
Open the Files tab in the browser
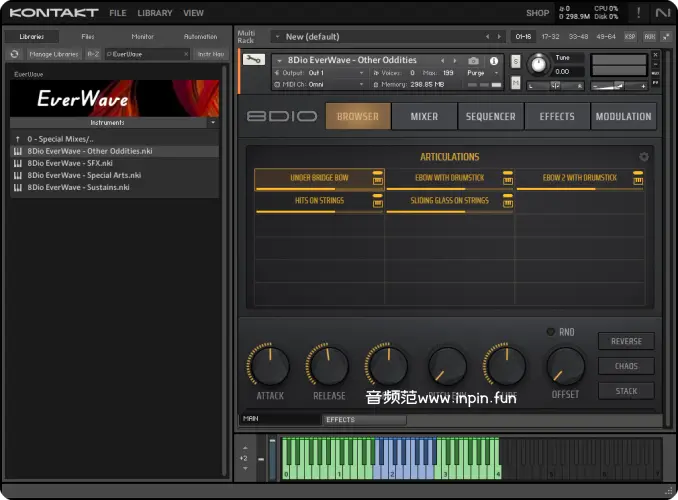pyautogui.click(x=88, y=36)
